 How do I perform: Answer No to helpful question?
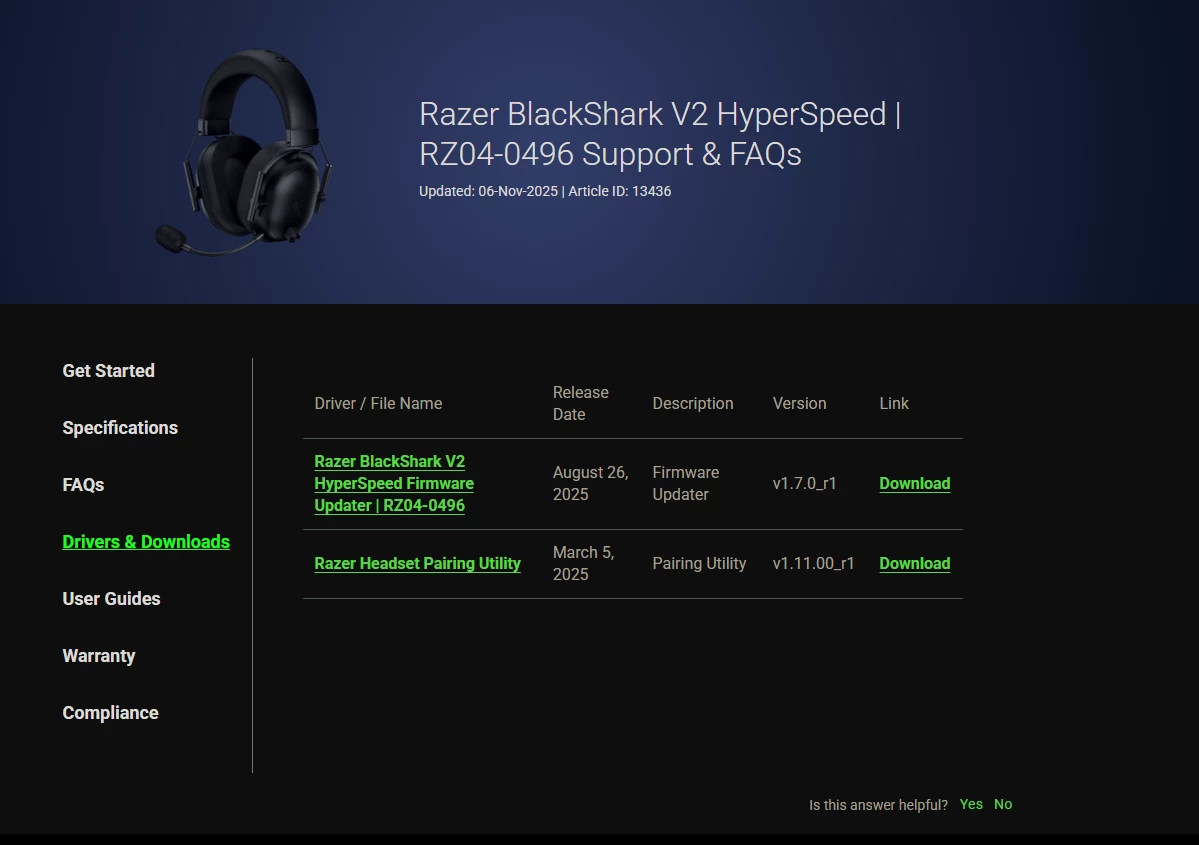point(1003,804)
